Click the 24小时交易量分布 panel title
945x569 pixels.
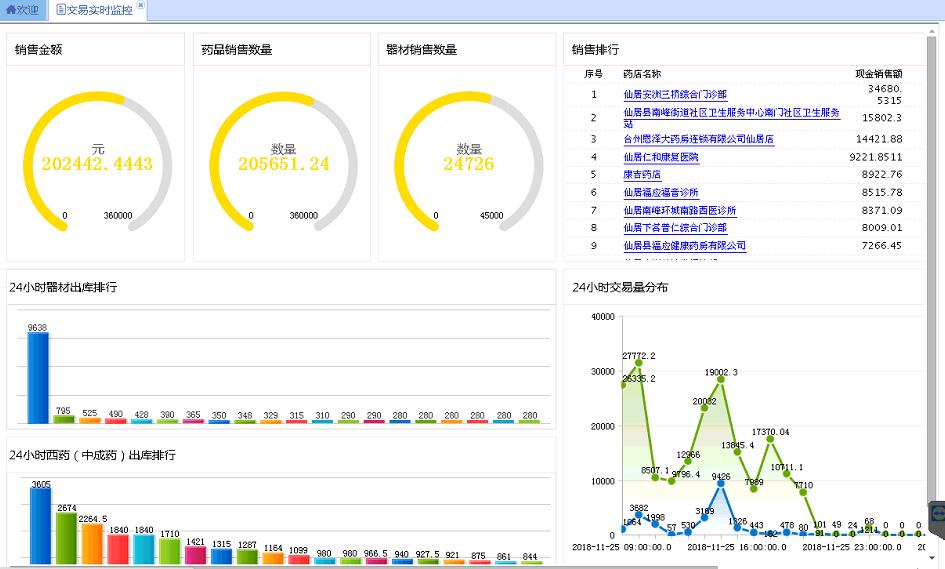click(620, 287)
